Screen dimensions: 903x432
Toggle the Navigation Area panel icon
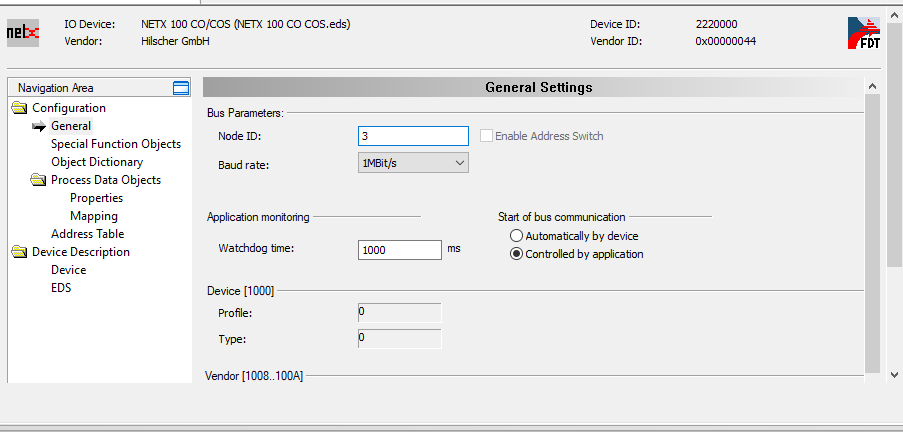point(181,88)
